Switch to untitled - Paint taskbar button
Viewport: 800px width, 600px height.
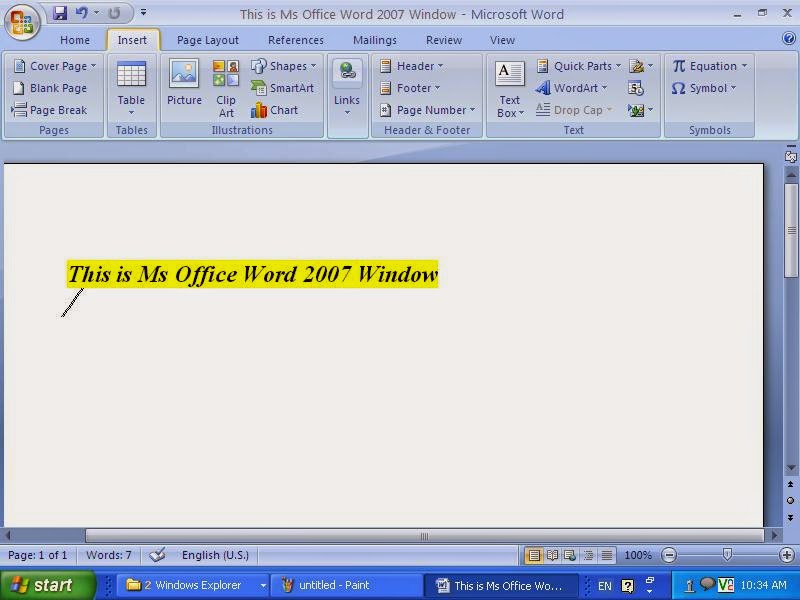tap(346, 585)
